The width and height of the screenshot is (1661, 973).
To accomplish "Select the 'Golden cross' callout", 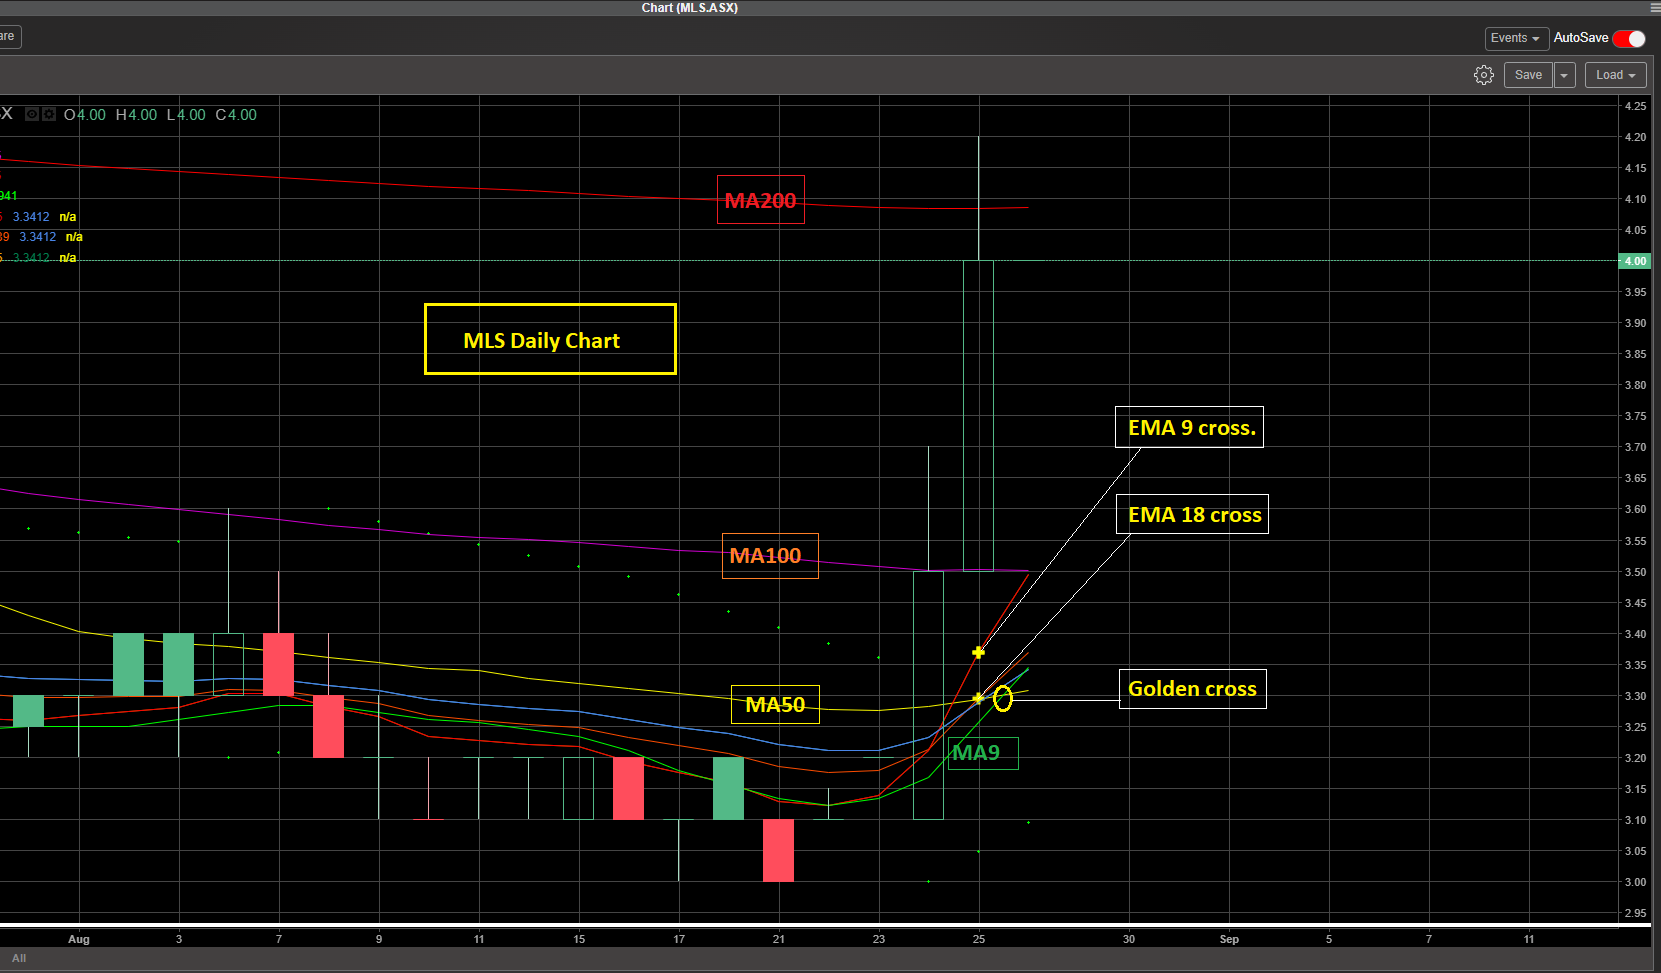I will click(1192, 689).
